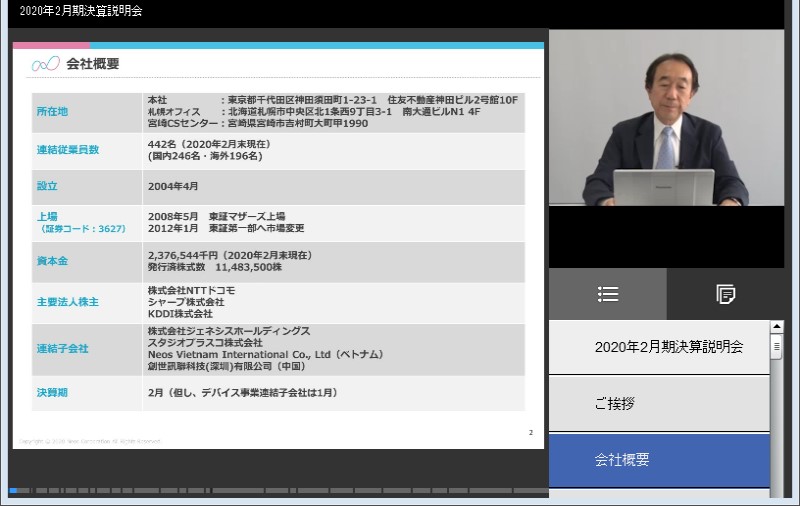Click the chapter list scrollbar thumb
Viewport: 800px width, 506px height.
point(777,347)
